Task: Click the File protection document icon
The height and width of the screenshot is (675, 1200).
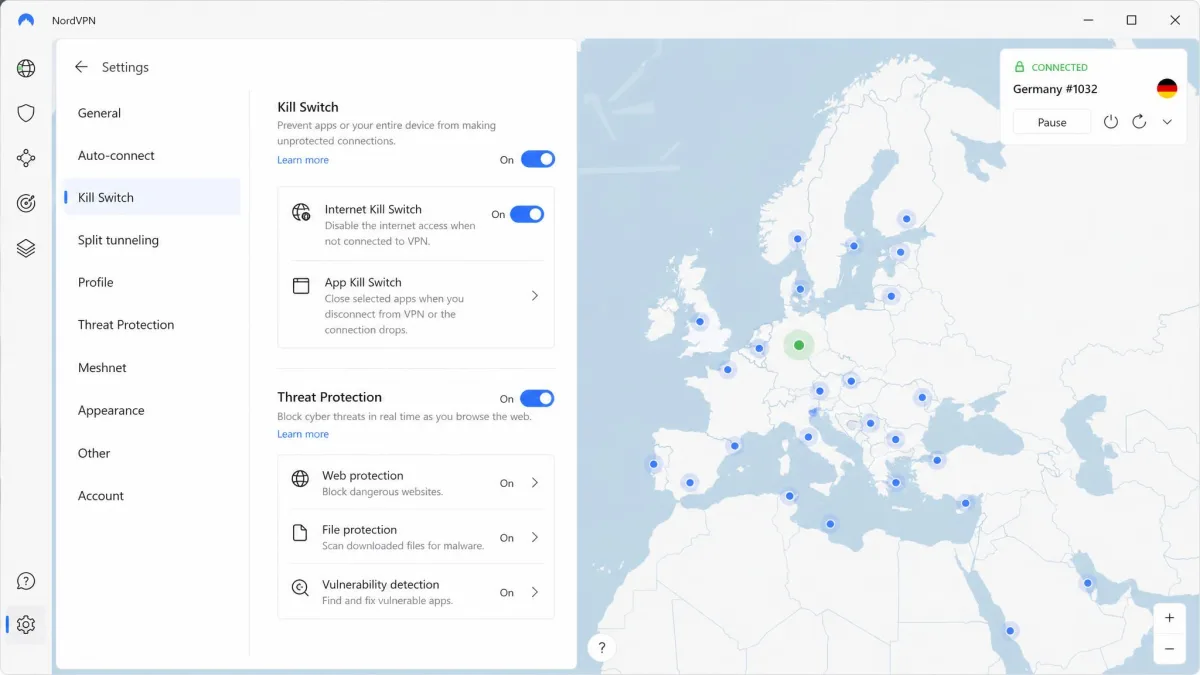Action: point(300,533)
